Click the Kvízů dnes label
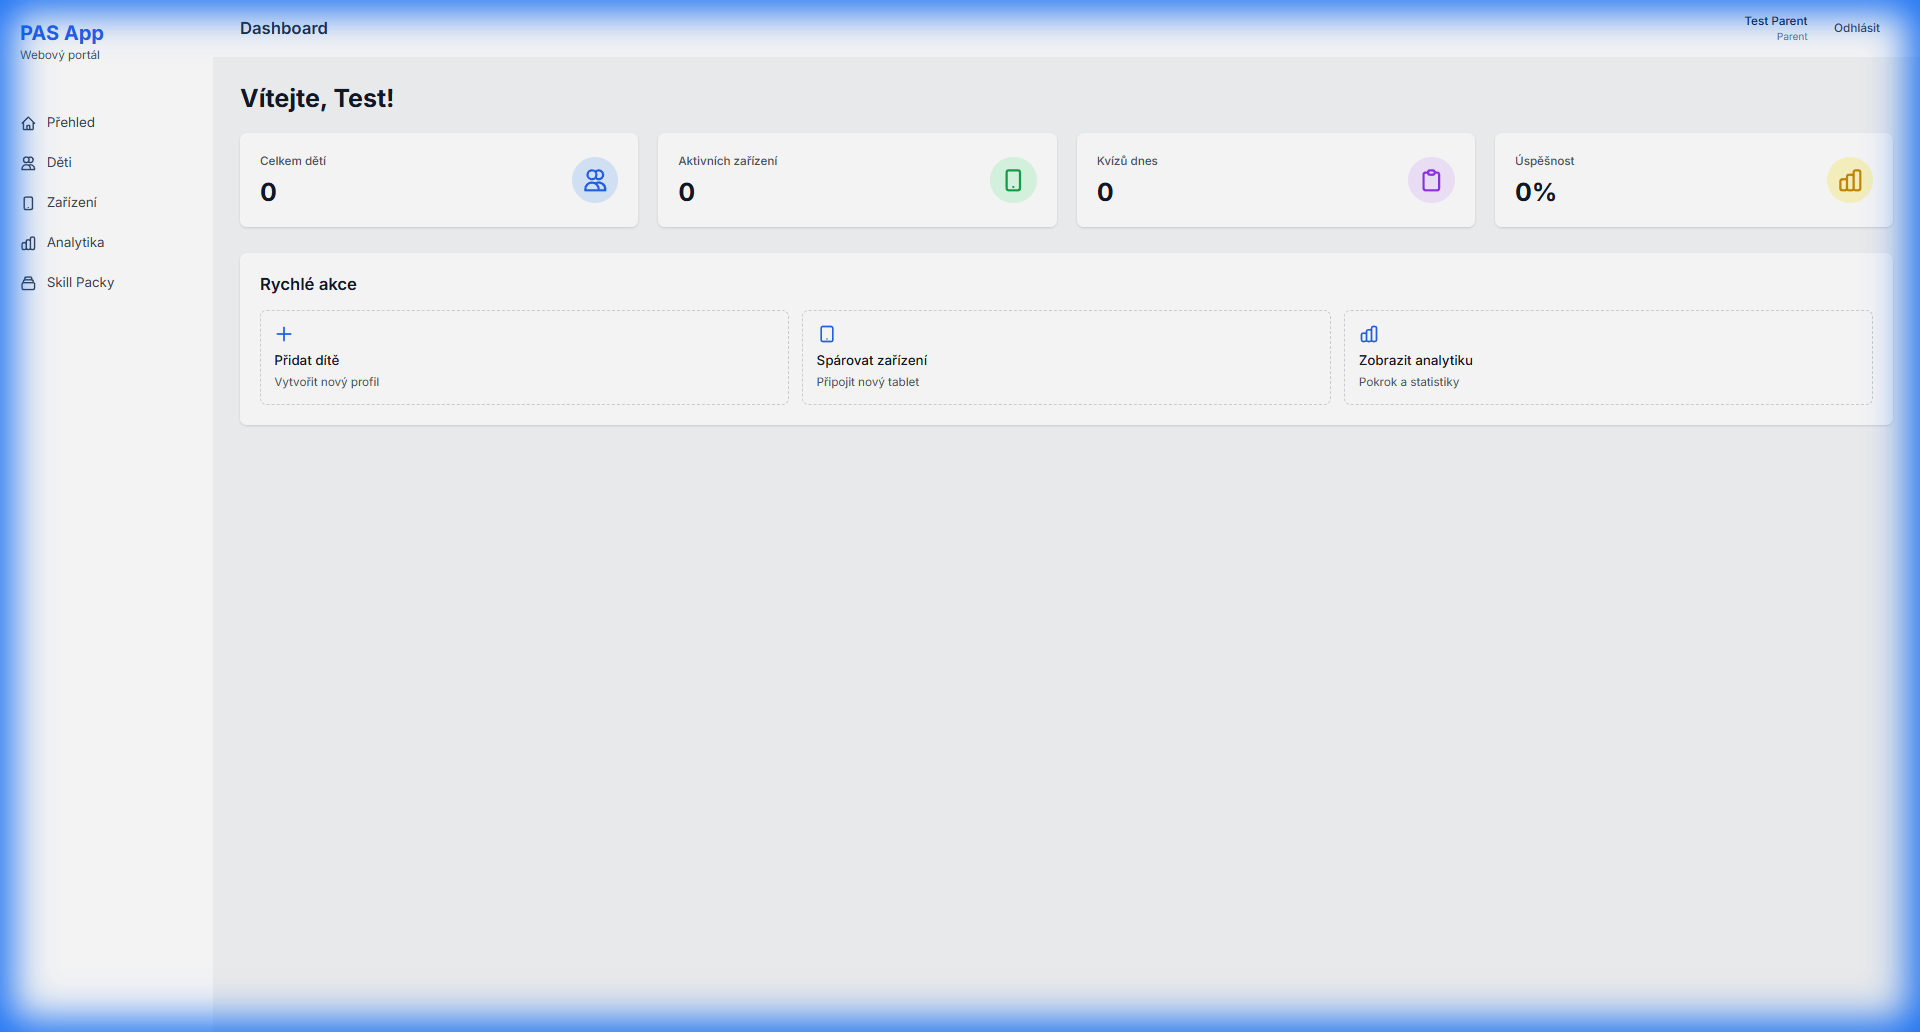Viewport: 1920px width, 1032px height. 1127,161
